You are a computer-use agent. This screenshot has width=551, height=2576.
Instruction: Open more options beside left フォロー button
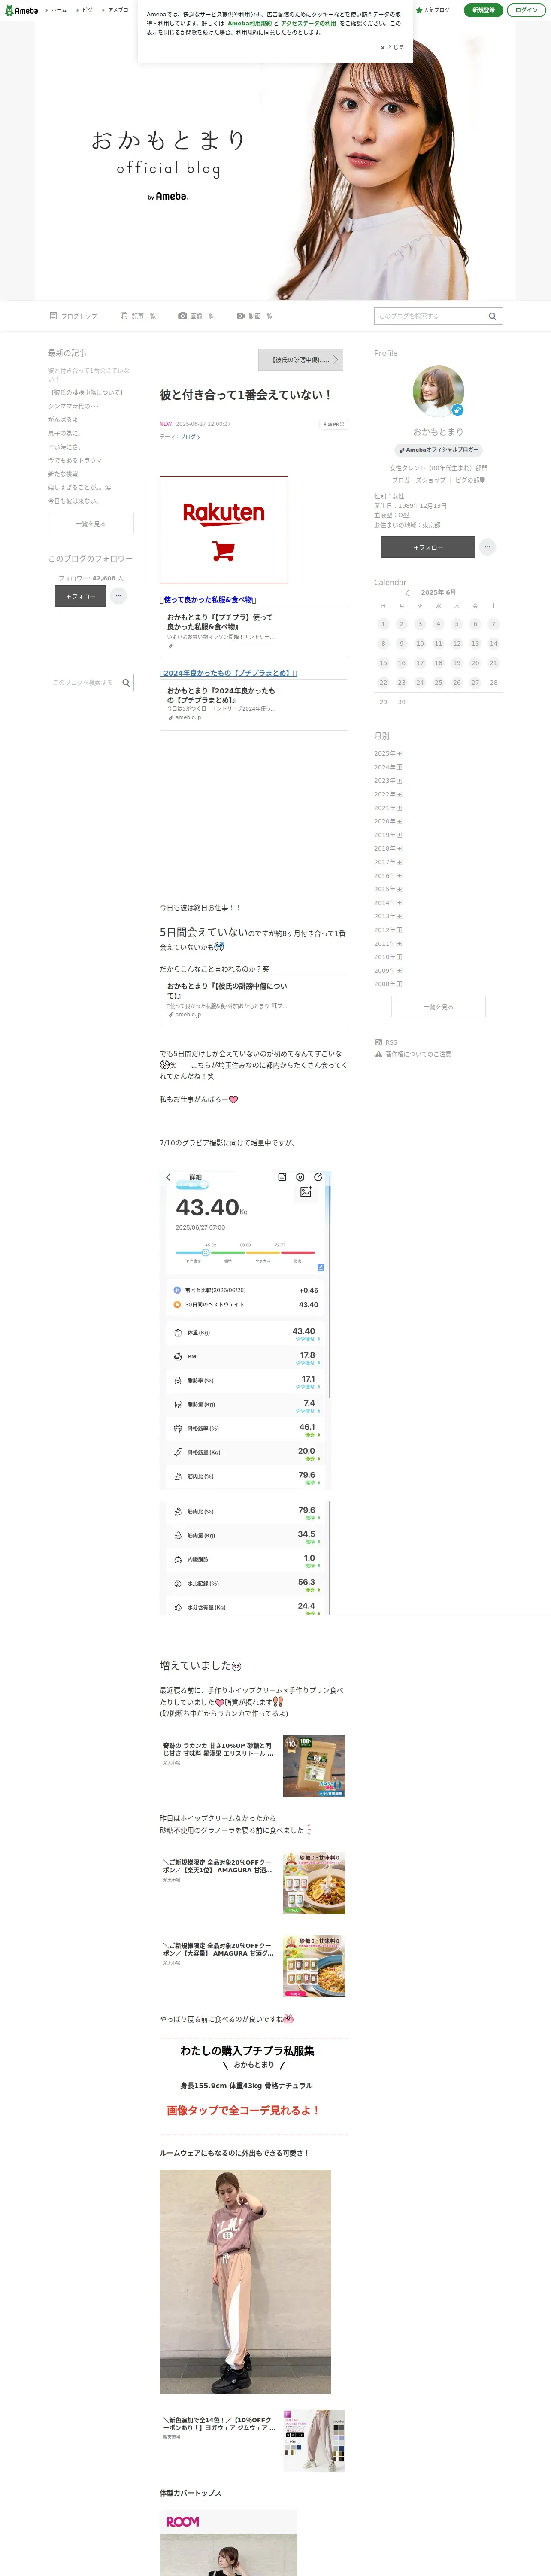[x=118, y=596]
